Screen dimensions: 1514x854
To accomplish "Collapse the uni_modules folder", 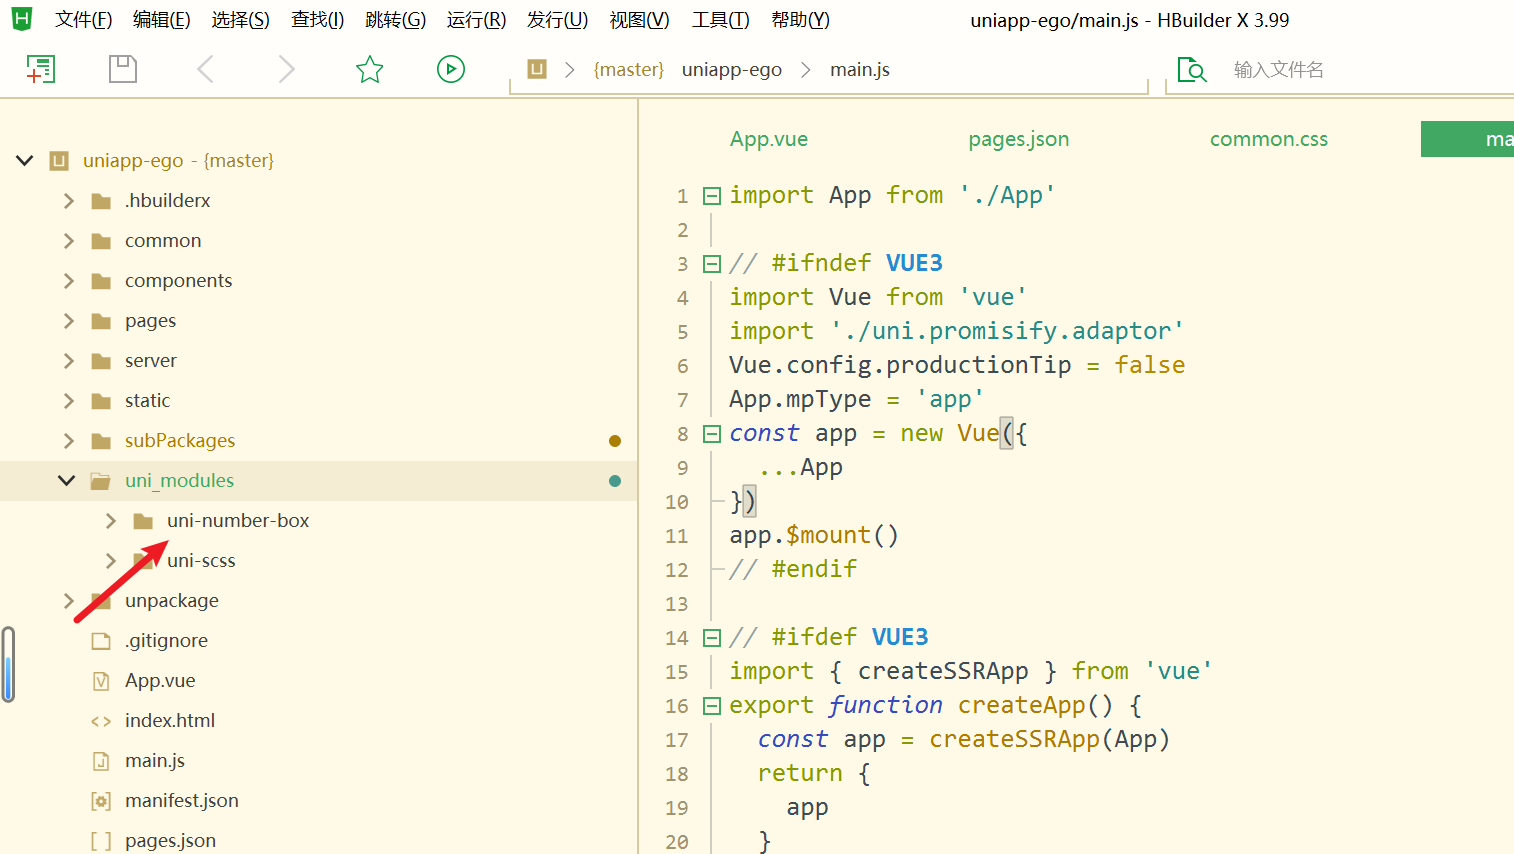I will click(67, 480).
